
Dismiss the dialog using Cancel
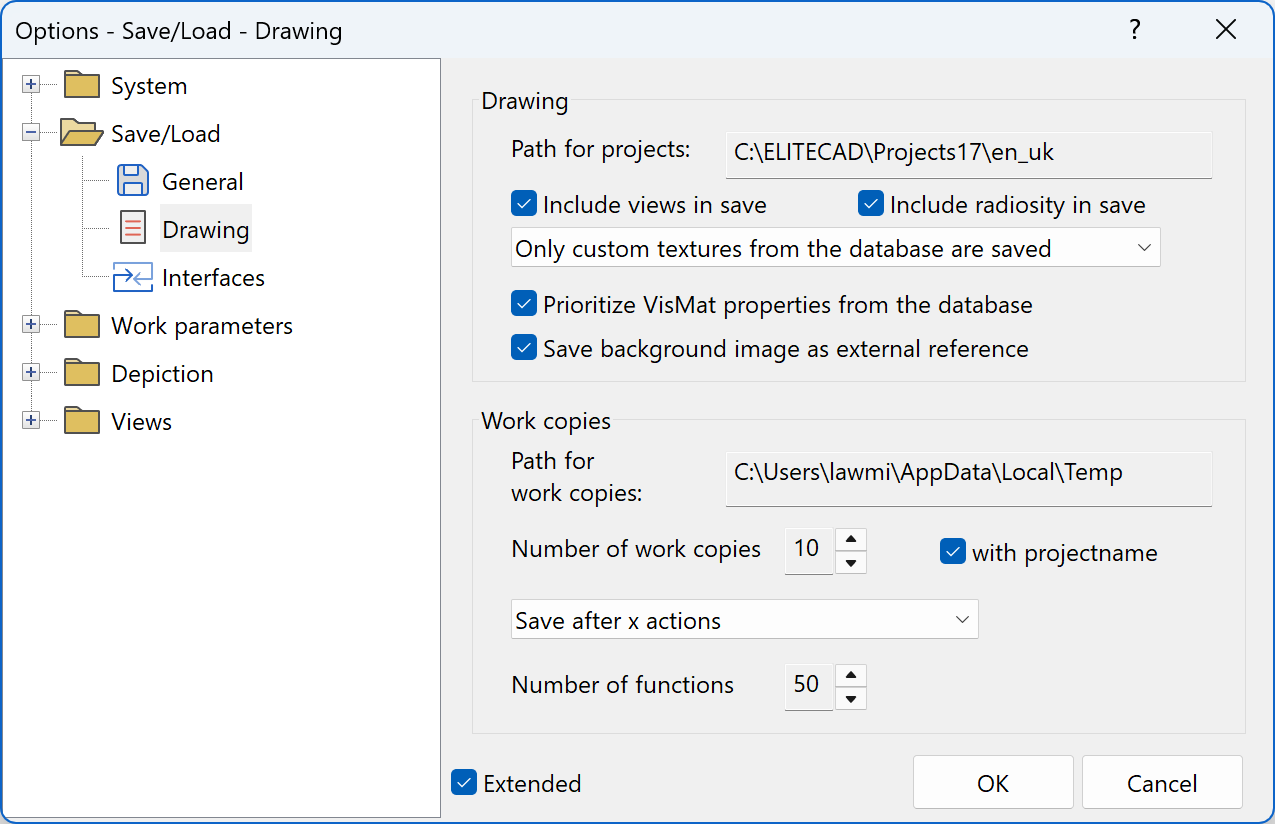1161,782
